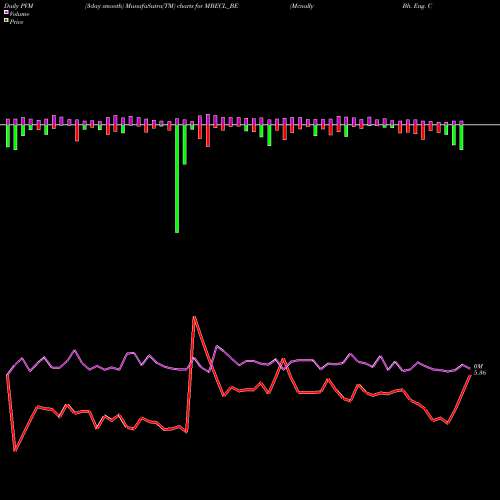The height and width of the screenshot is (500, 500).
Task: Click the MunafaSutra charts for MBECL_BE heading
Action: 162,6
